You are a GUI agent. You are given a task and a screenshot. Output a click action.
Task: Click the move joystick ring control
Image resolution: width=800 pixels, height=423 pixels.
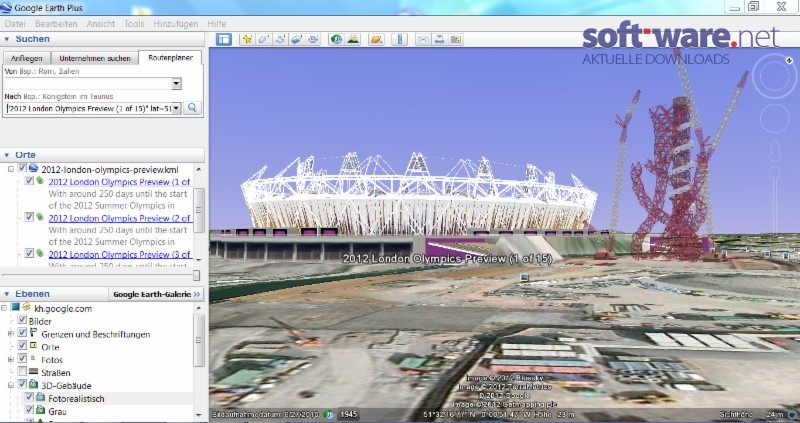774,118
